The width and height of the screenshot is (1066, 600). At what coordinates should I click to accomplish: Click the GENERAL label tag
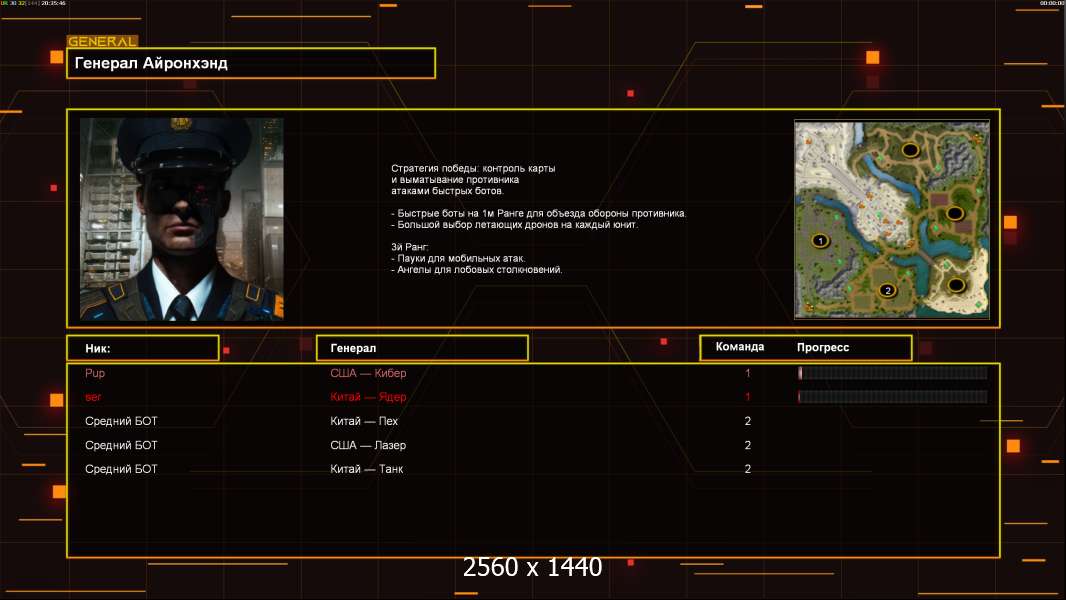(103, 41)
